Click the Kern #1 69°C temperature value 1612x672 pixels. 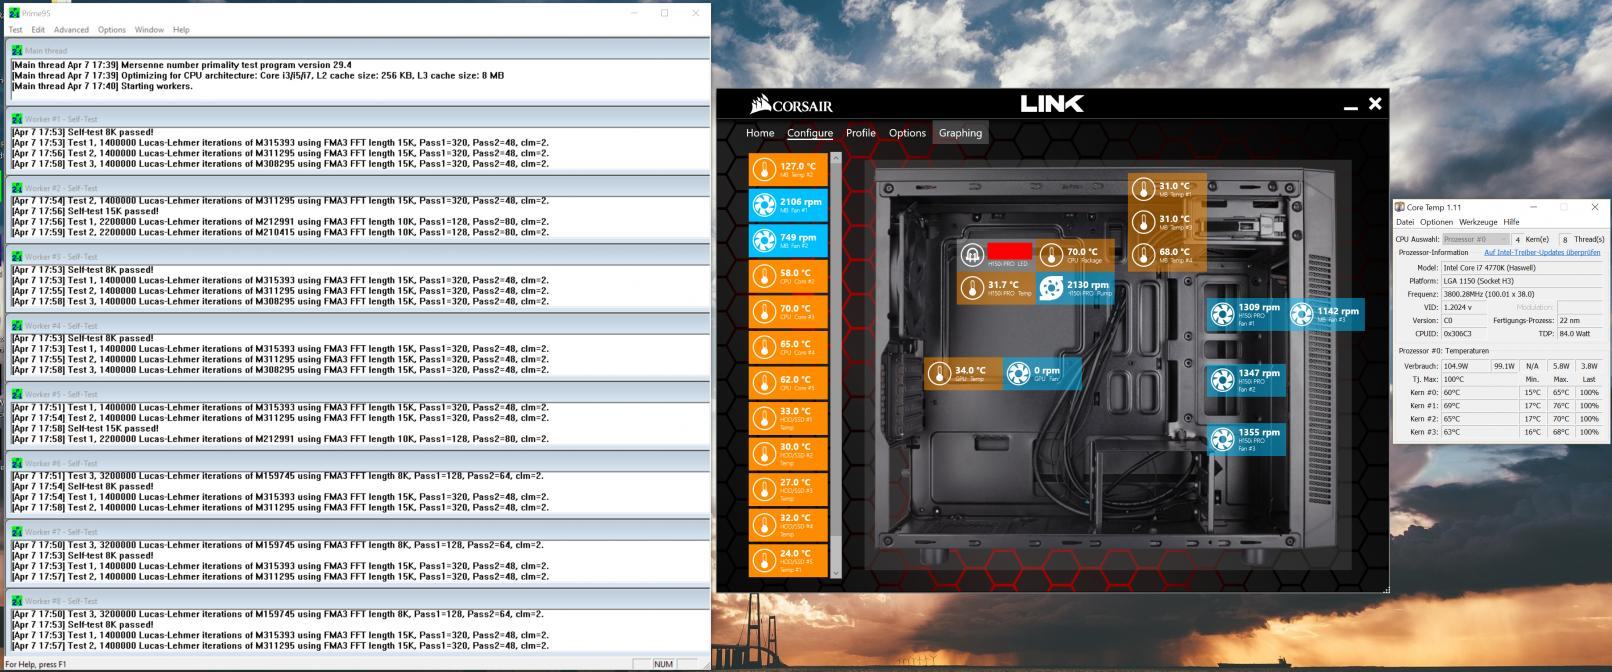[1452, 406]
